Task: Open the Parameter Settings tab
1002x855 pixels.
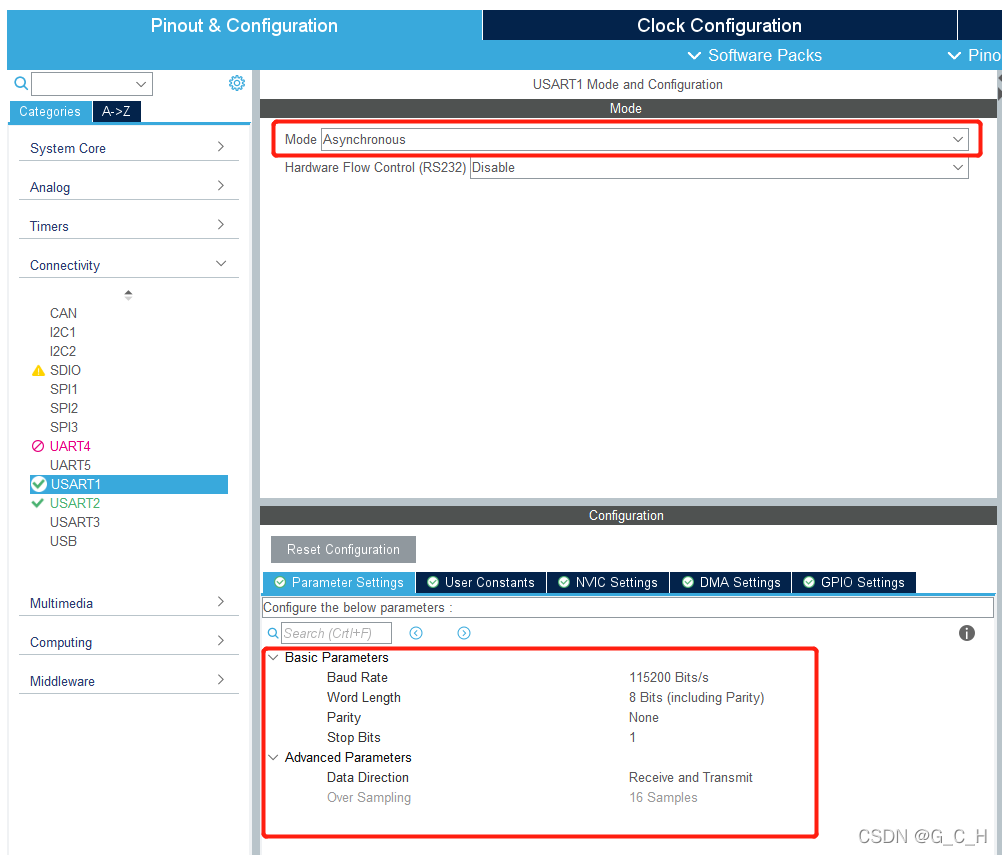Action: pyautogui.click(x=339, y=582)
